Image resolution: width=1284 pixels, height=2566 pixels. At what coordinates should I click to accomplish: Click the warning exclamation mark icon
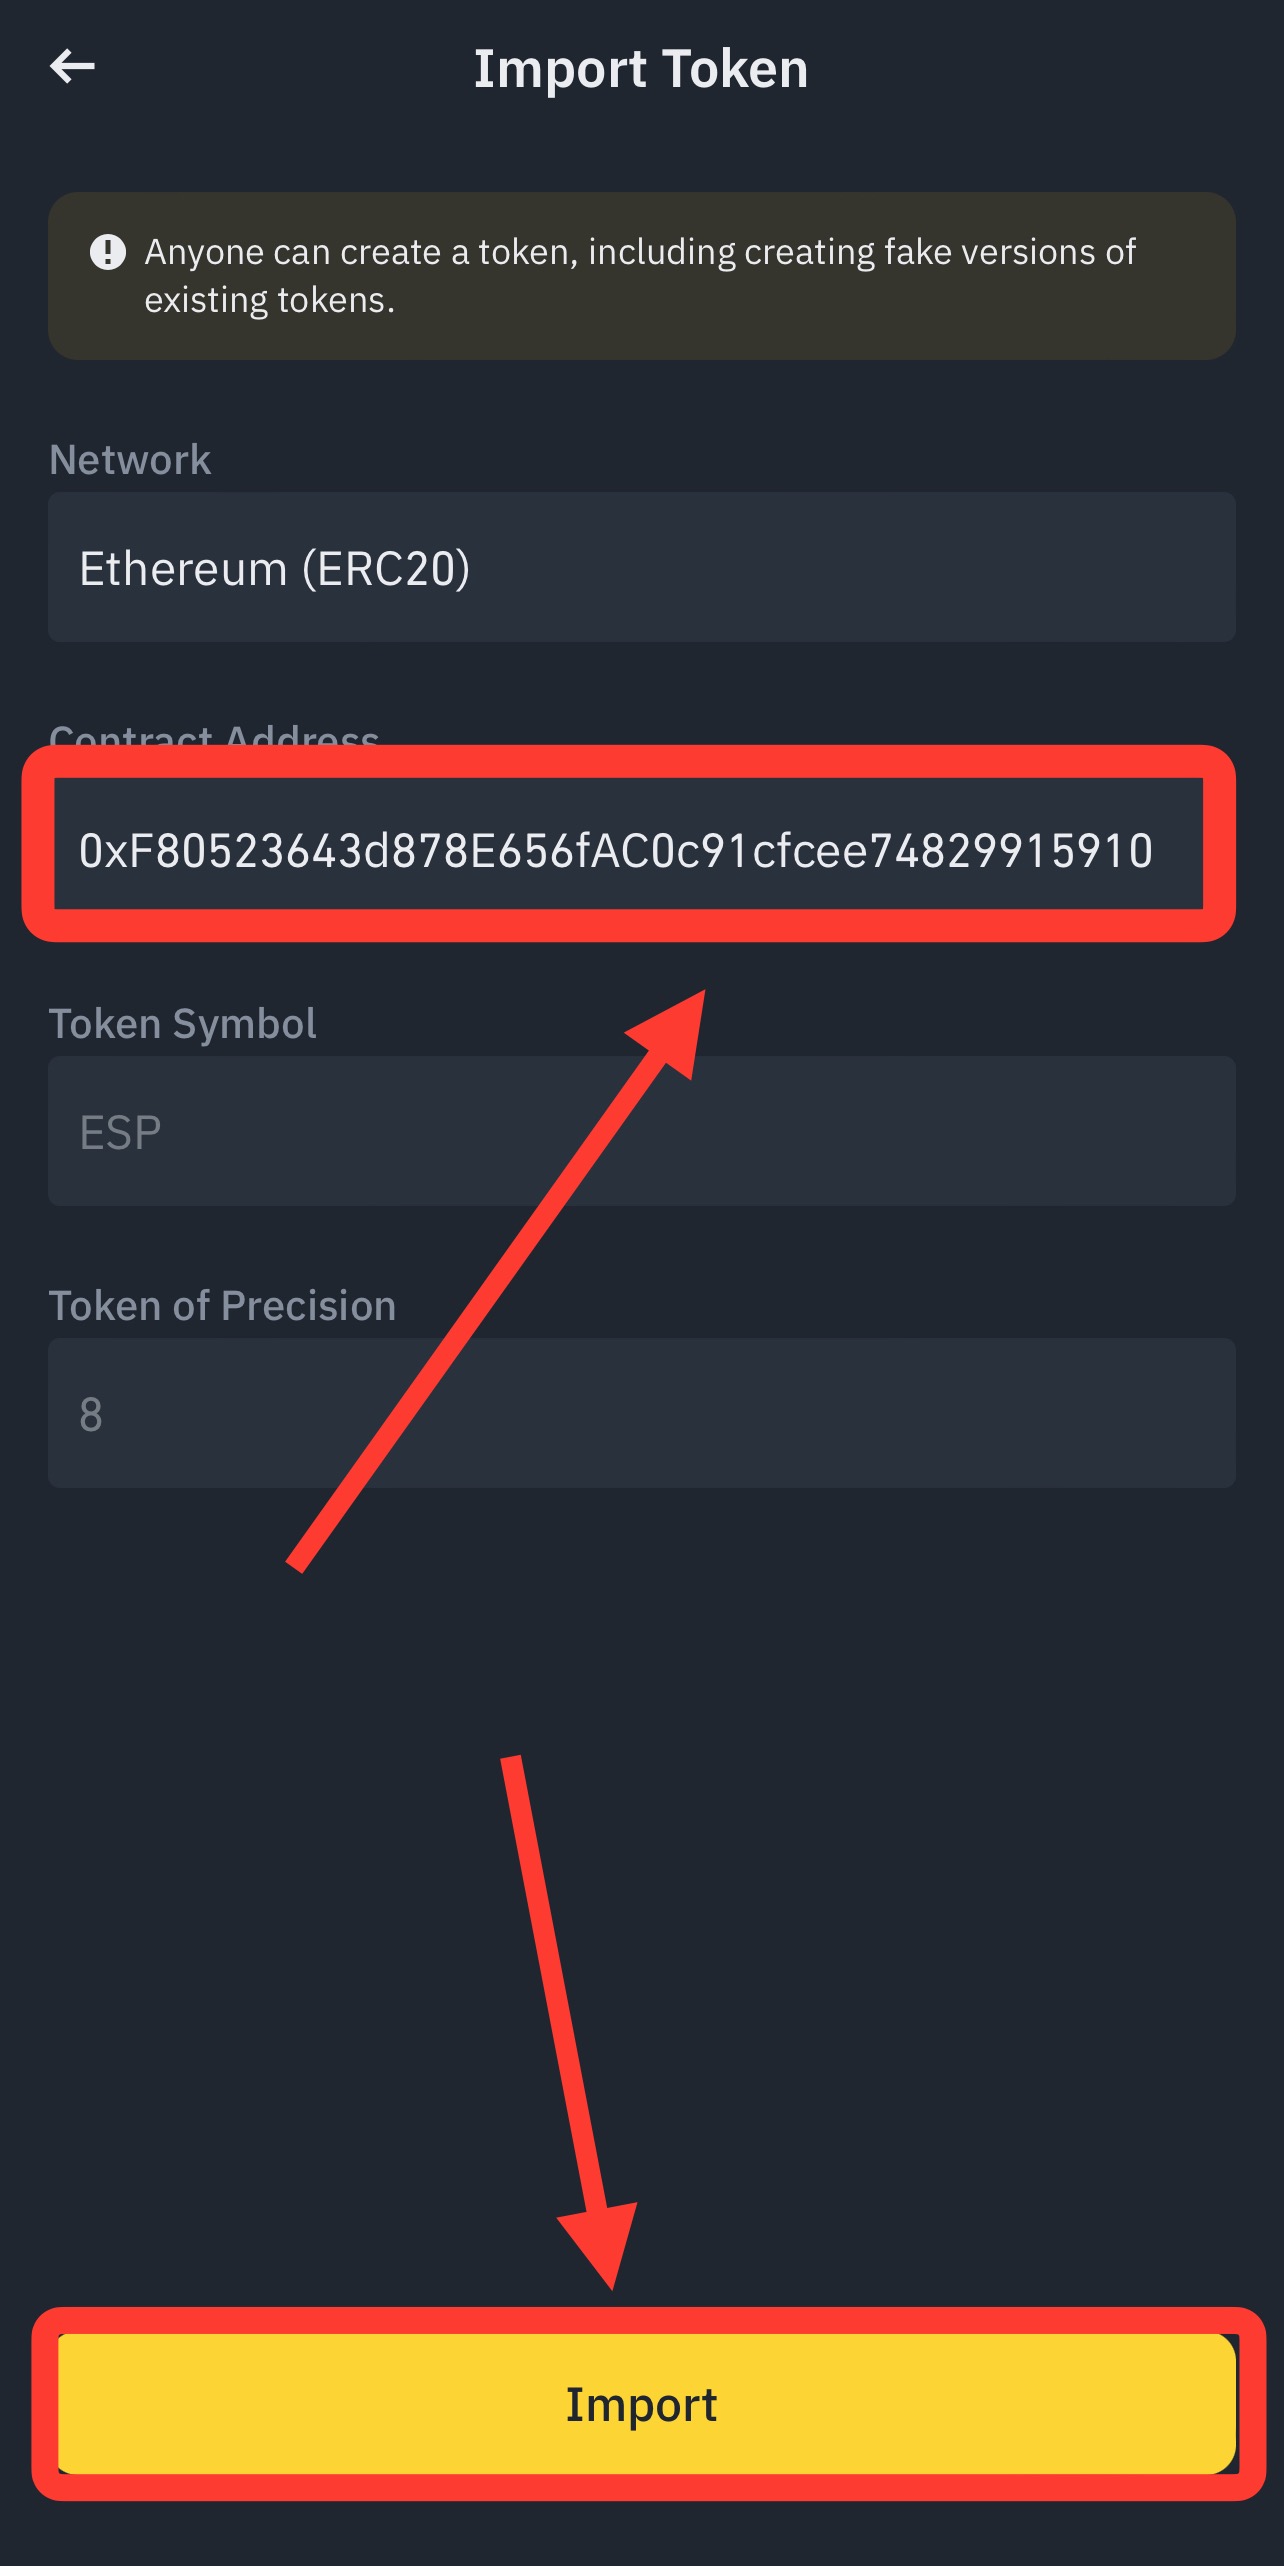108,252
